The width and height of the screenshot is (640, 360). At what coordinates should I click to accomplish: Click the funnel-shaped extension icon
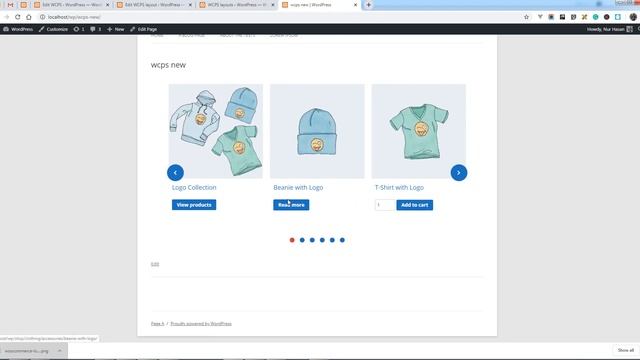click(540, 17)
